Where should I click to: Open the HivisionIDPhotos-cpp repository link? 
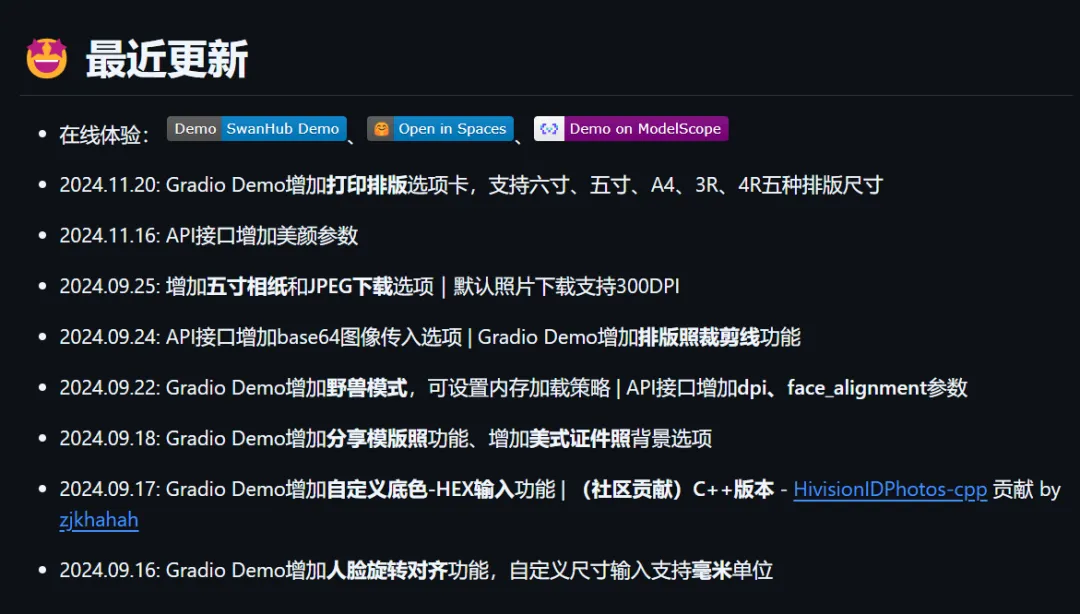point(889,489)
